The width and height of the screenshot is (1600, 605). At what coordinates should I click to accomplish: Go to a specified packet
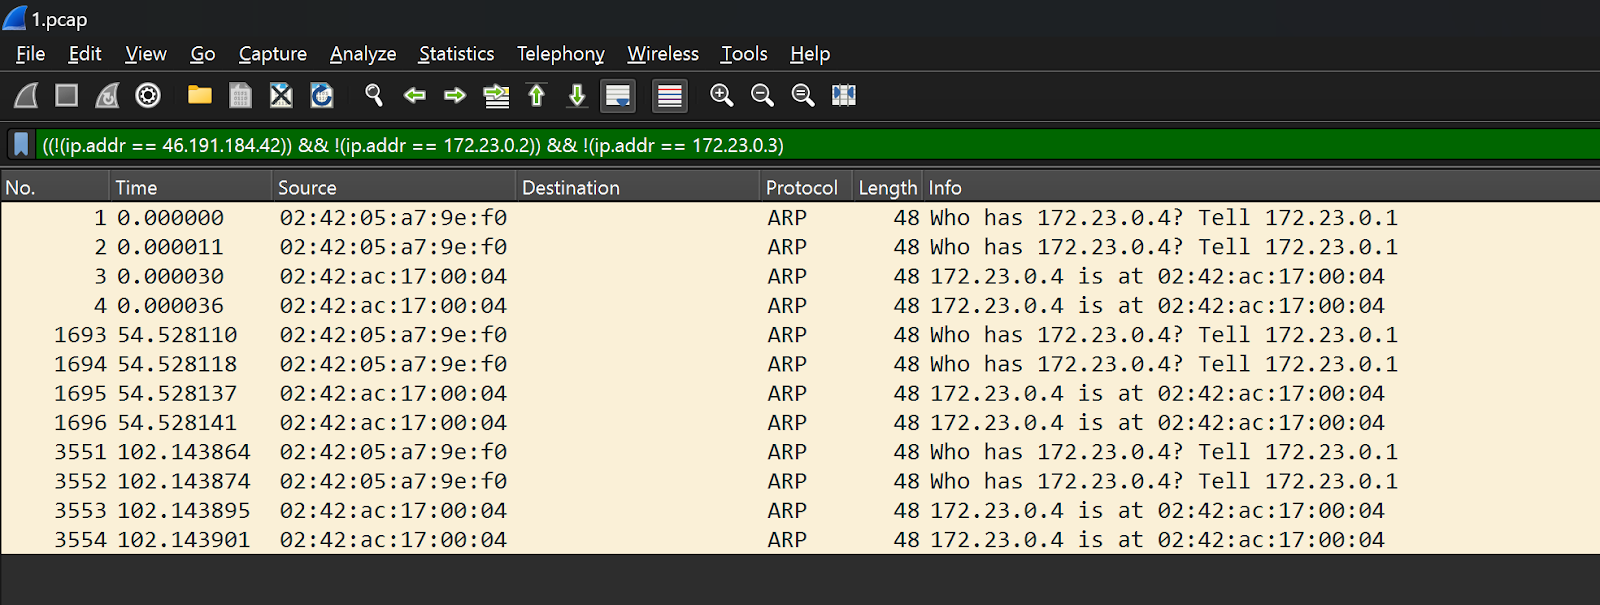(496, 95)
